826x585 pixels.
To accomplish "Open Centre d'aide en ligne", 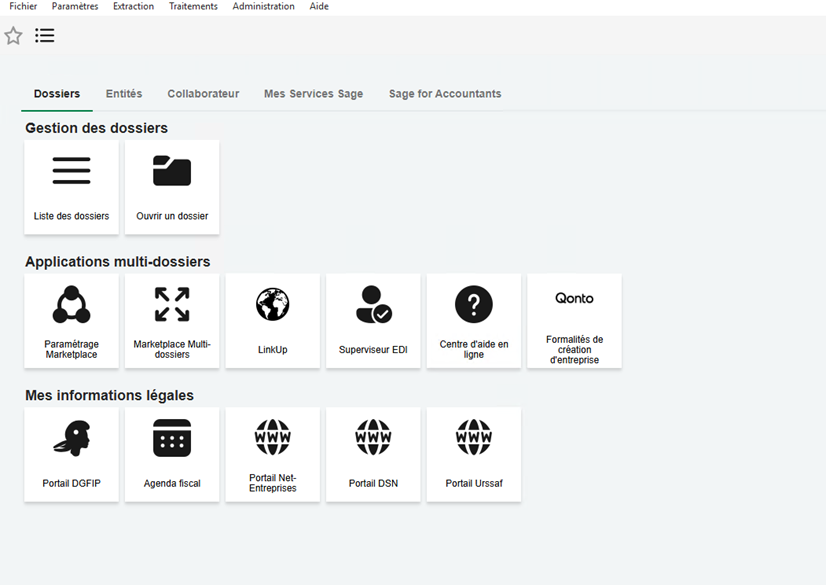I will 474,321.
